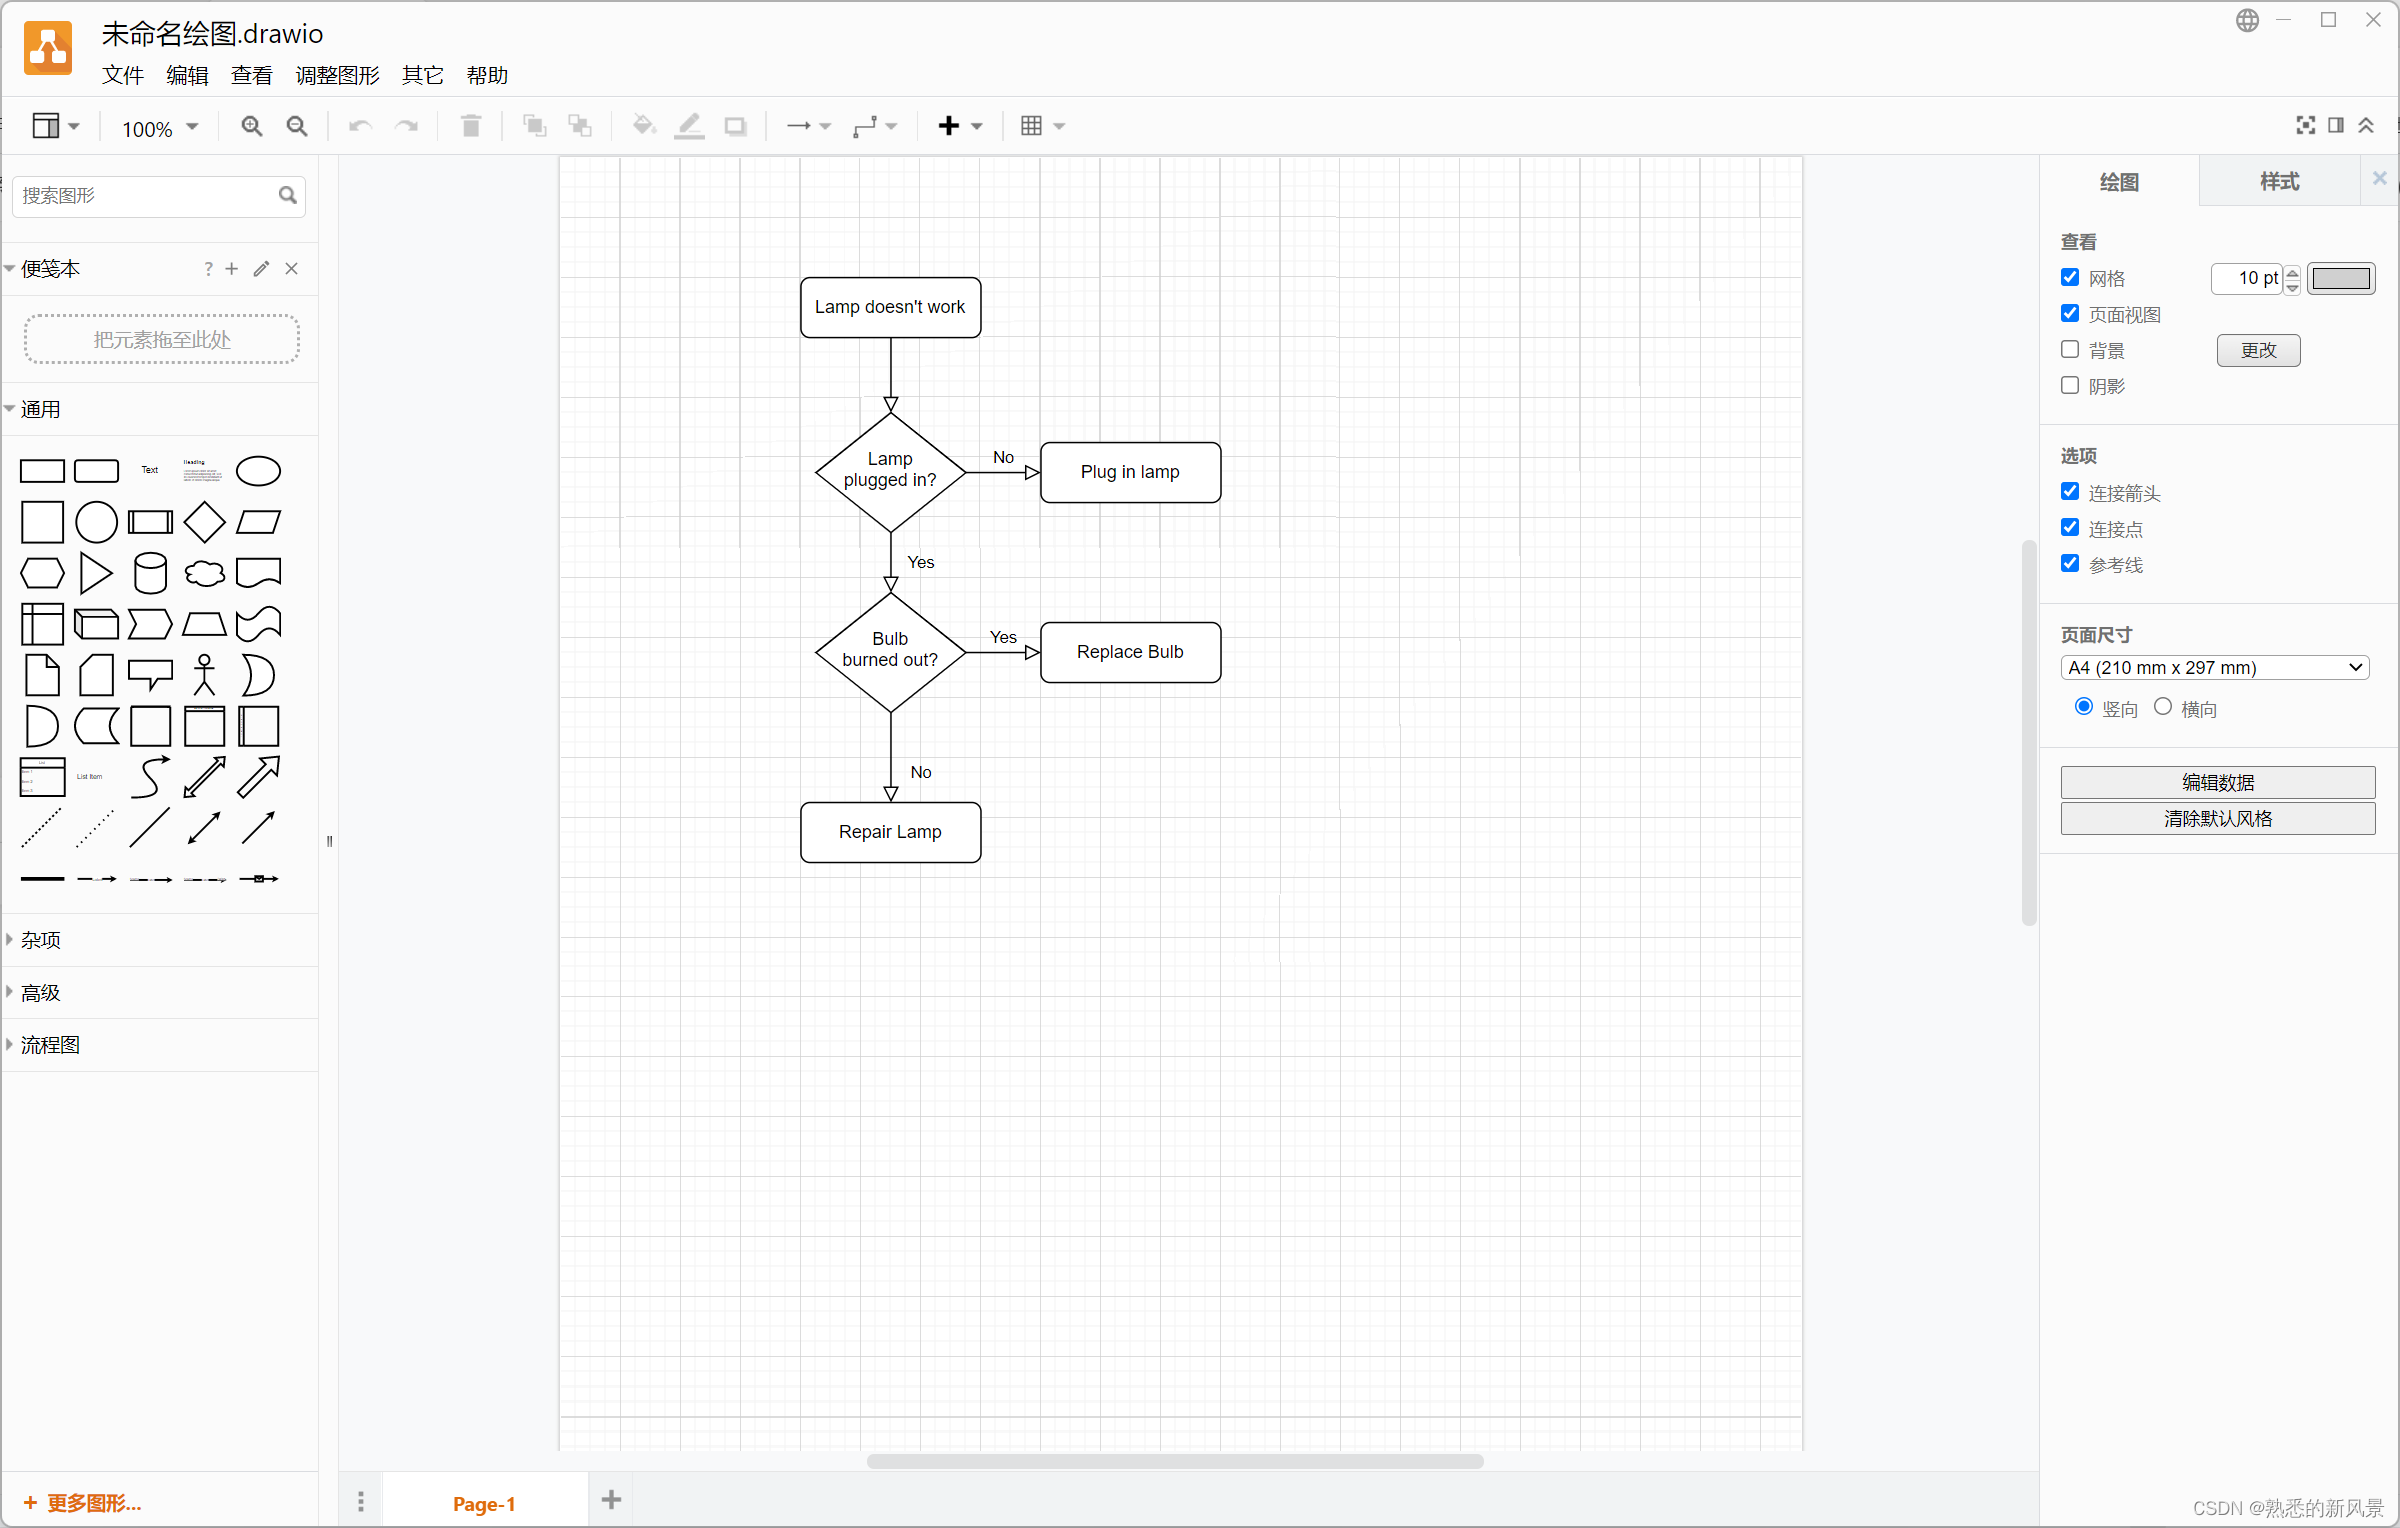The image size is (2400, 1528).
Task: Click the plus insert toolbar icon
Action: pos(958,126)
